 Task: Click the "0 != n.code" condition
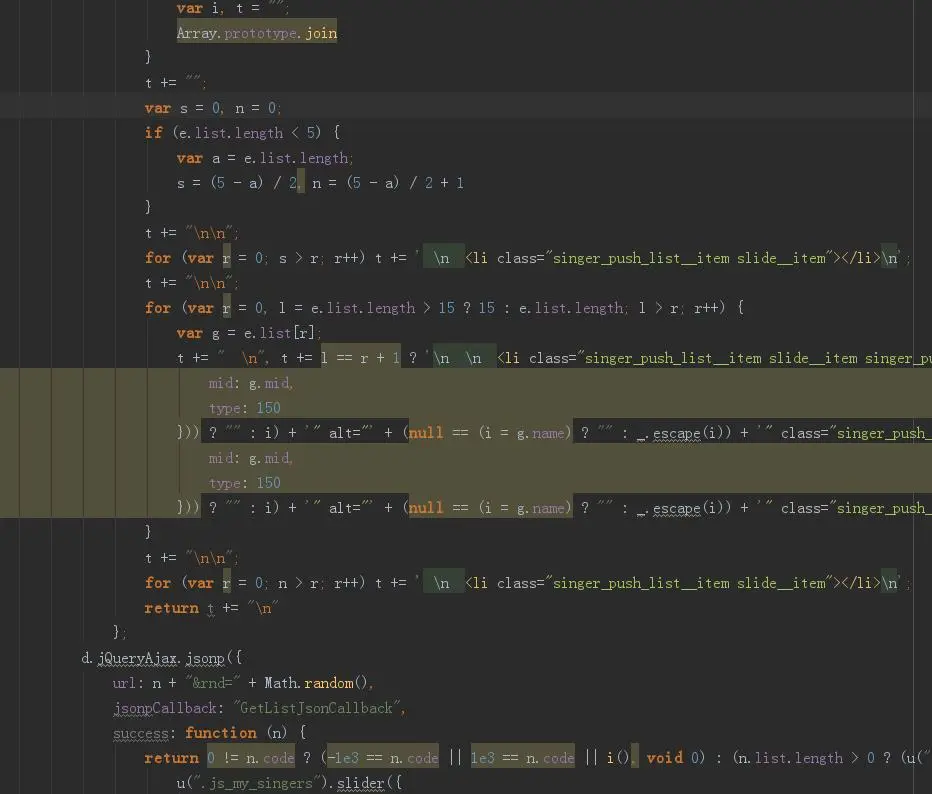tap(250, 758)
